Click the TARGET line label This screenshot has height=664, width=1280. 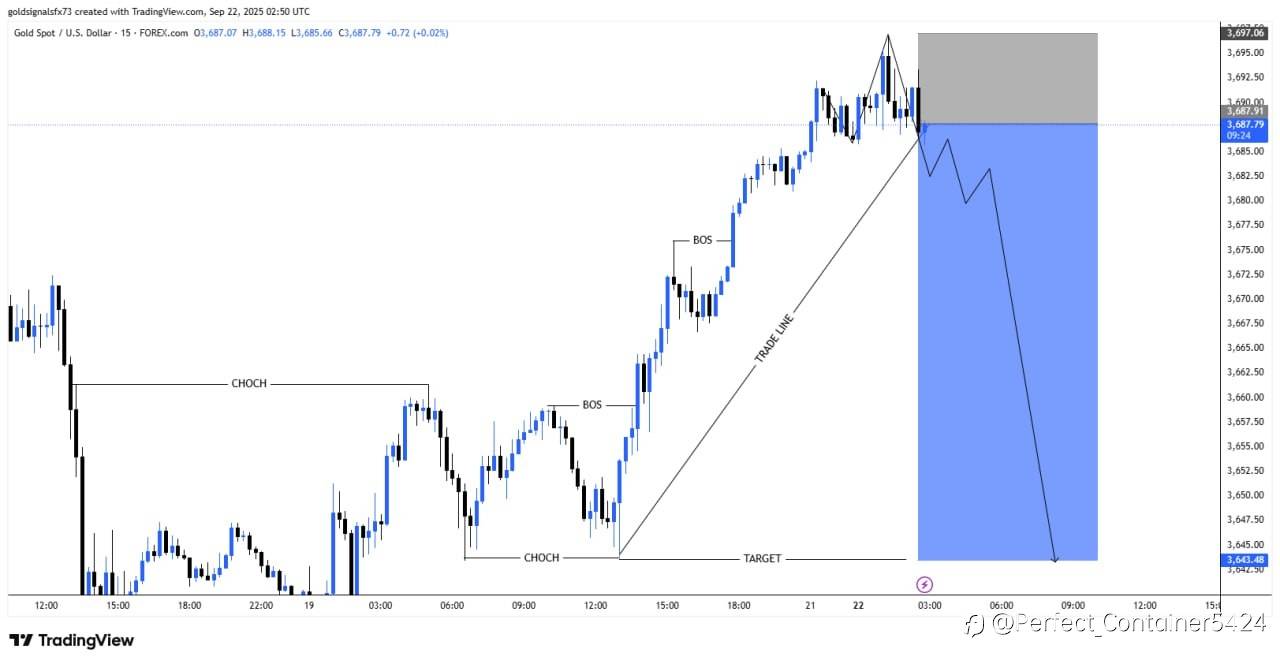tap(762, 559)
